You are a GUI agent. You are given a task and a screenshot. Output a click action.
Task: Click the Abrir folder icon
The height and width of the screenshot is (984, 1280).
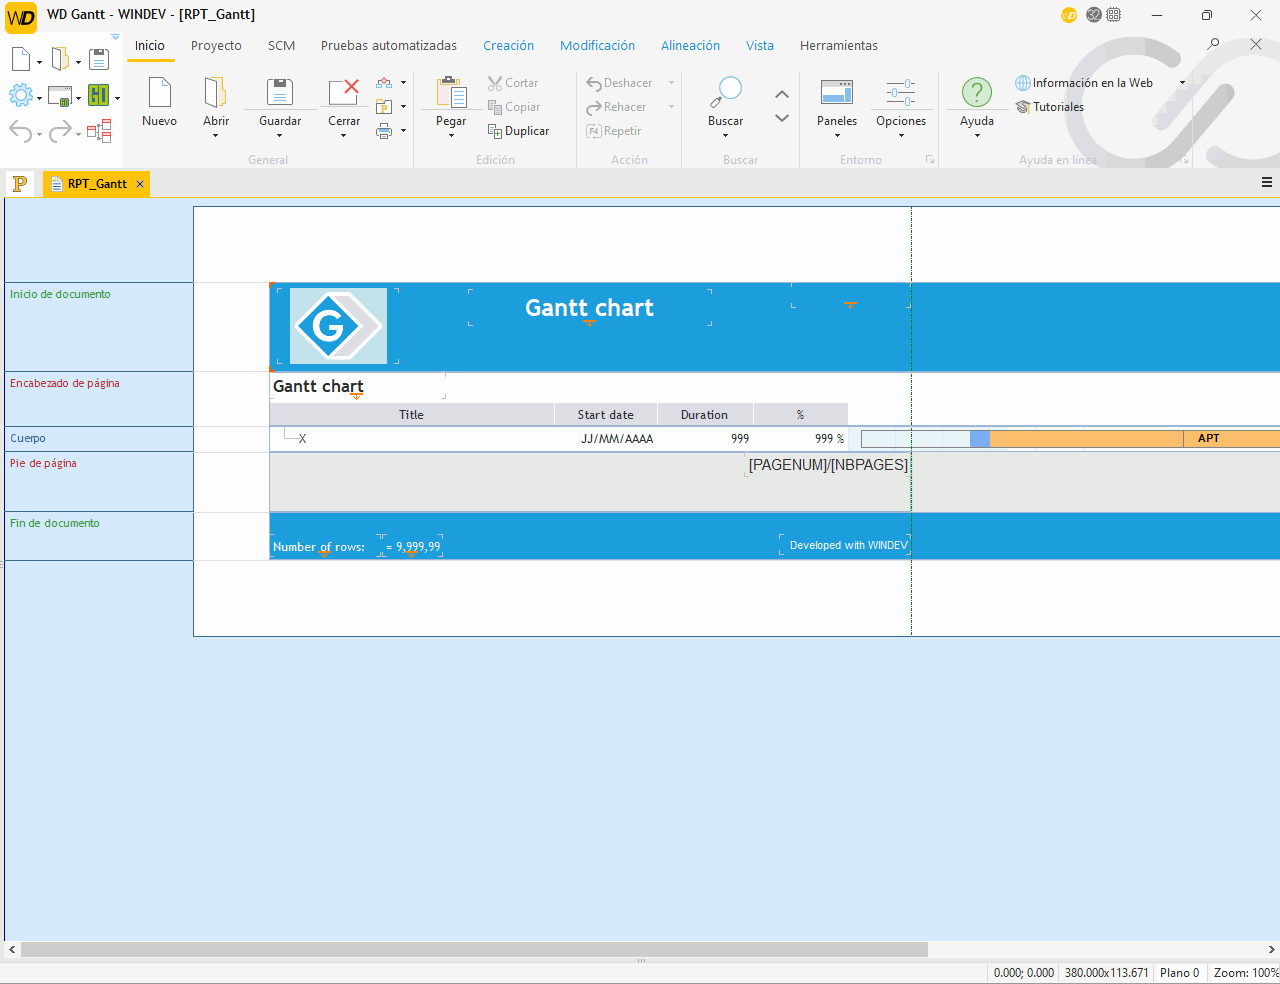215,92
